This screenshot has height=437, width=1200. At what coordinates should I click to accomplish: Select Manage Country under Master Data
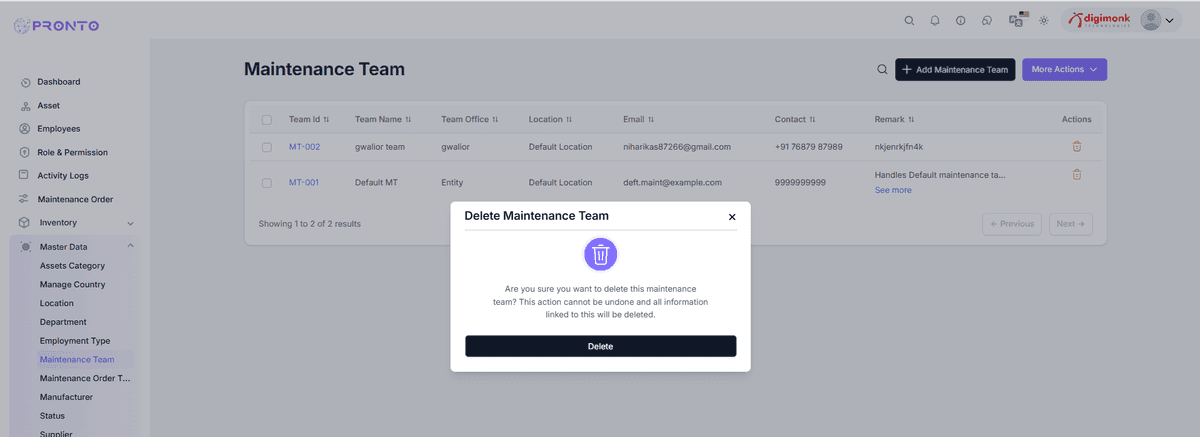coord(73,285)
